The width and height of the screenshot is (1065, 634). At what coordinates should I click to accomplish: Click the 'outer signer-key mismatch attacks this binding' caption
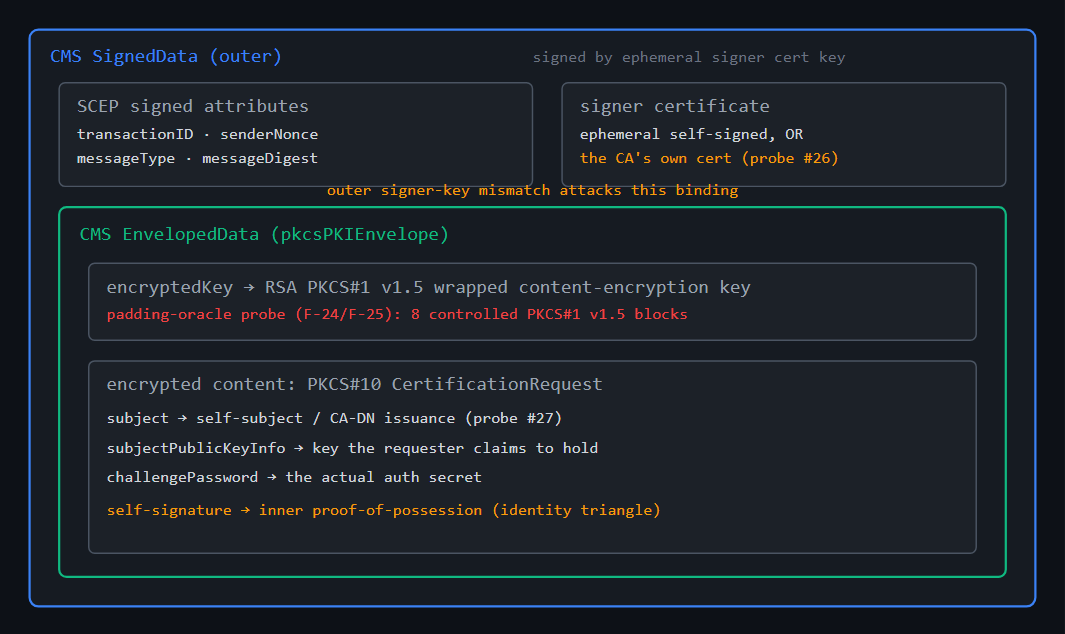coord(532,190)
